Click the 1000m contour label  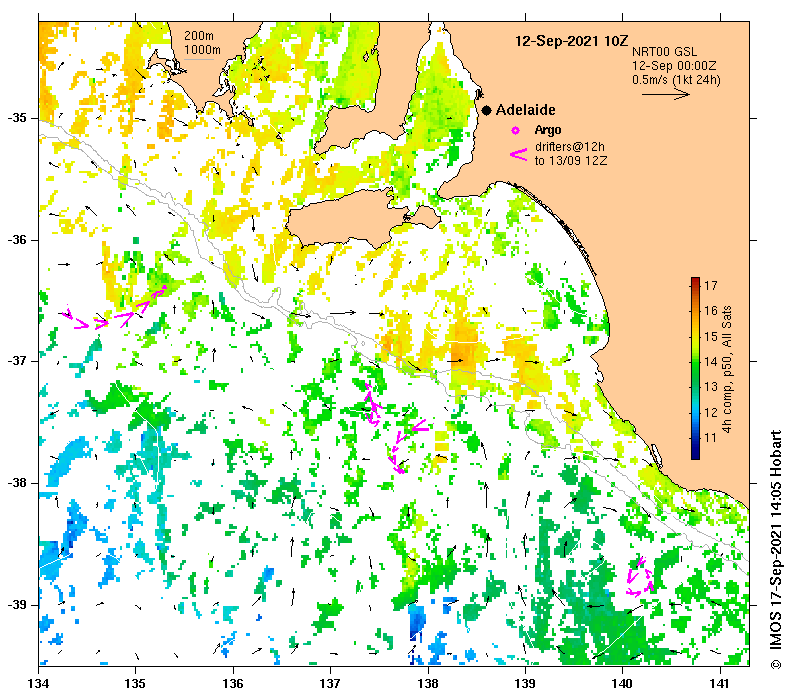(202, 50)
